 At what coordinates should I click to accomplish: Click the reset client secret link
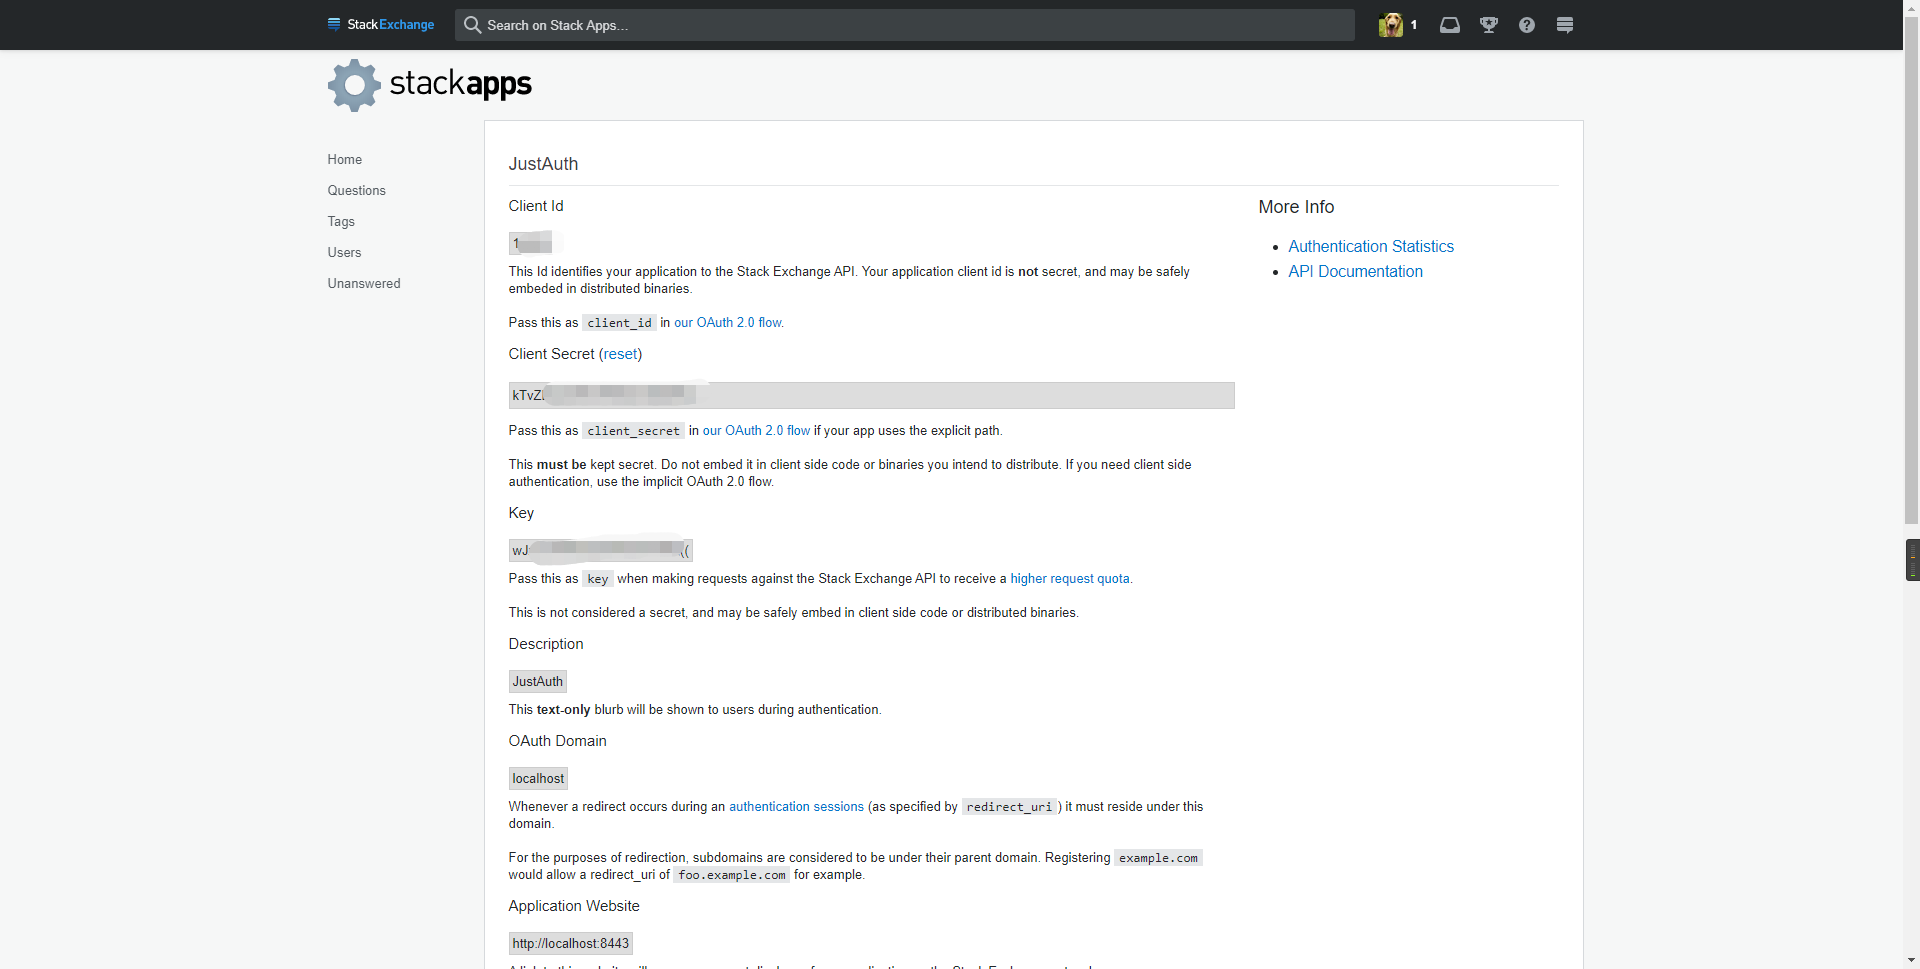coord(620,354)
